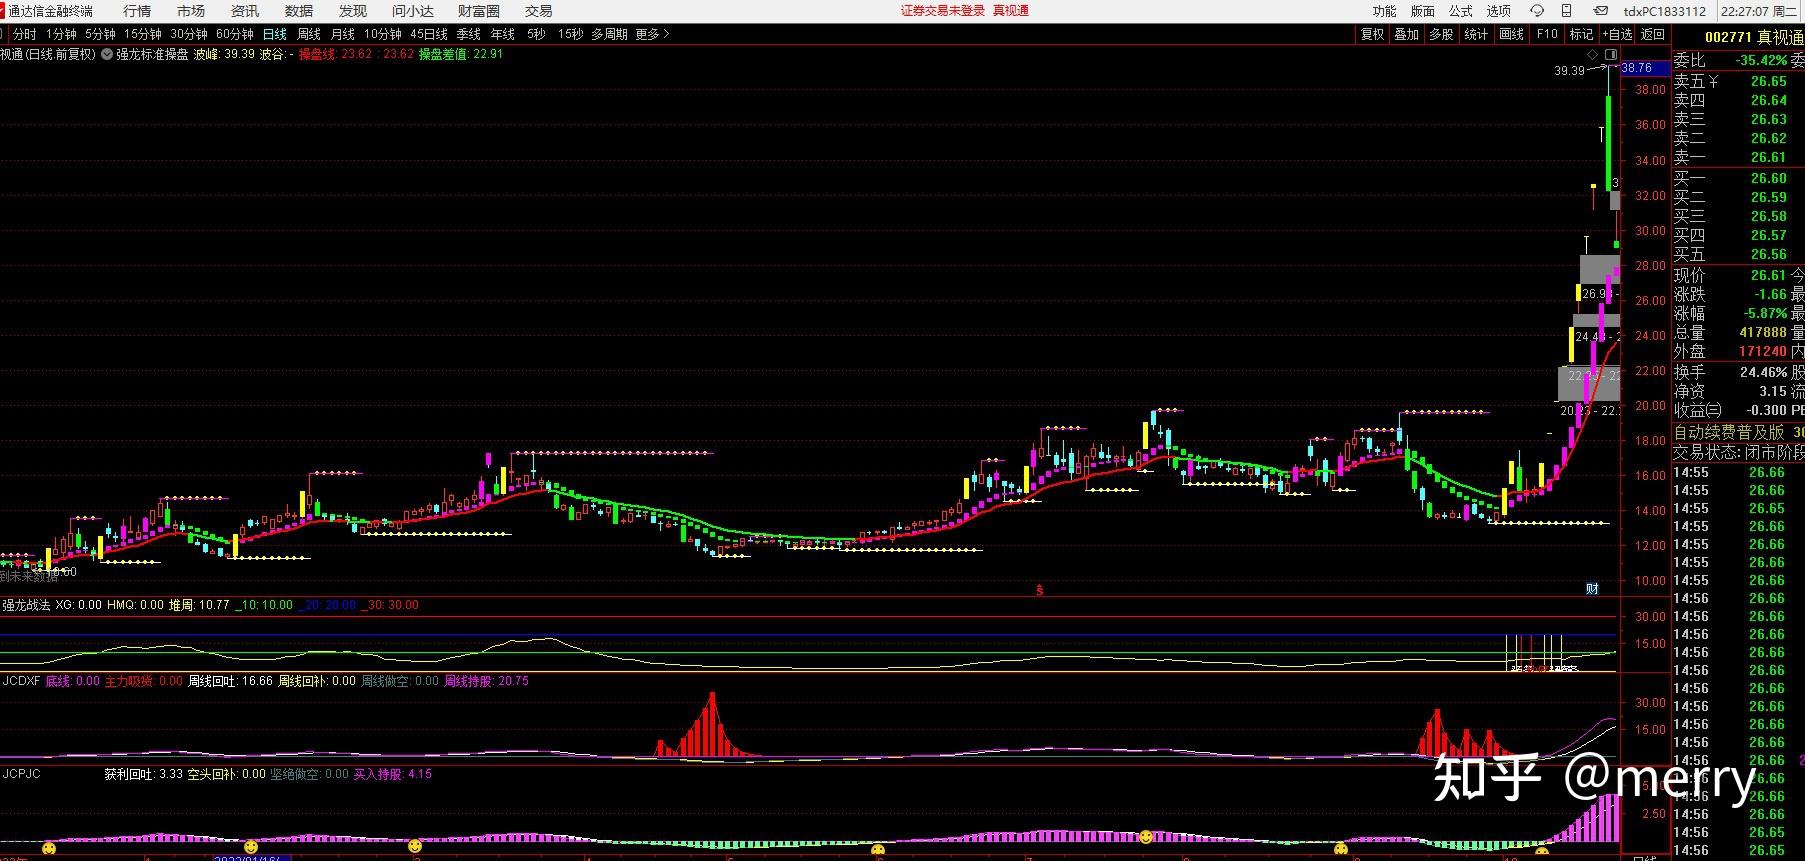Image resolution: width=1805 pixels, height=861 pixels.
Task: Click the red $ marker below the candles
Action: click(1040, 590)
